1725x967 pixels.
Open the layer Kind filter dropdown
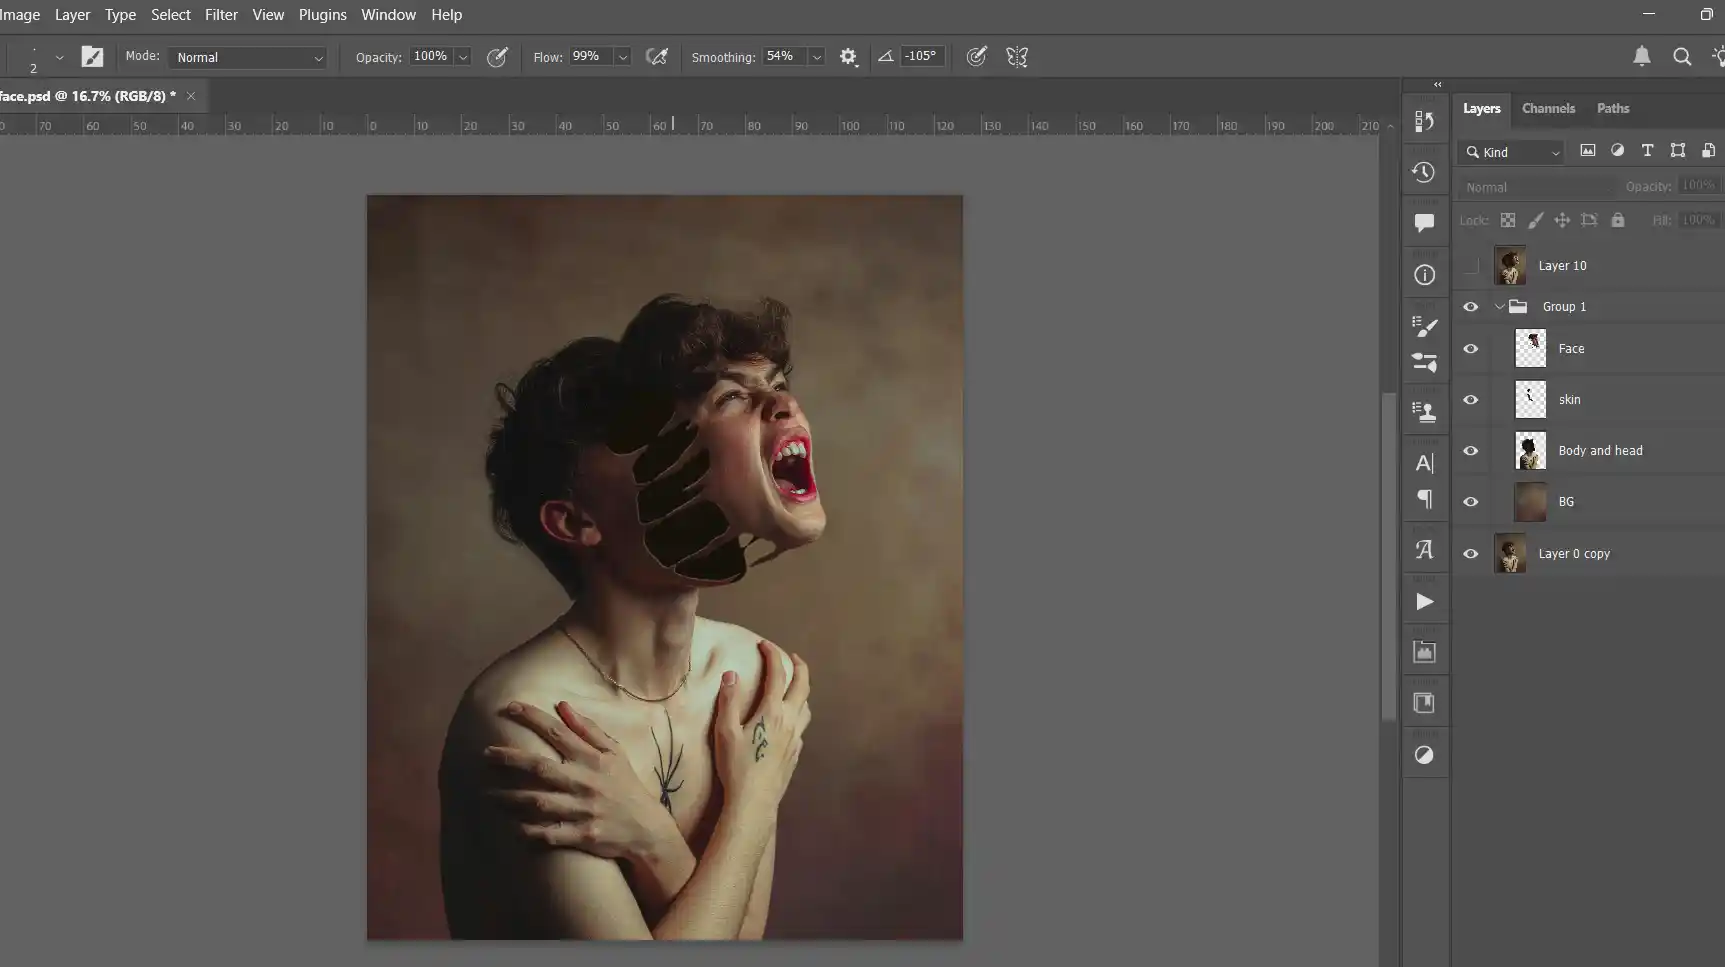1512,152
